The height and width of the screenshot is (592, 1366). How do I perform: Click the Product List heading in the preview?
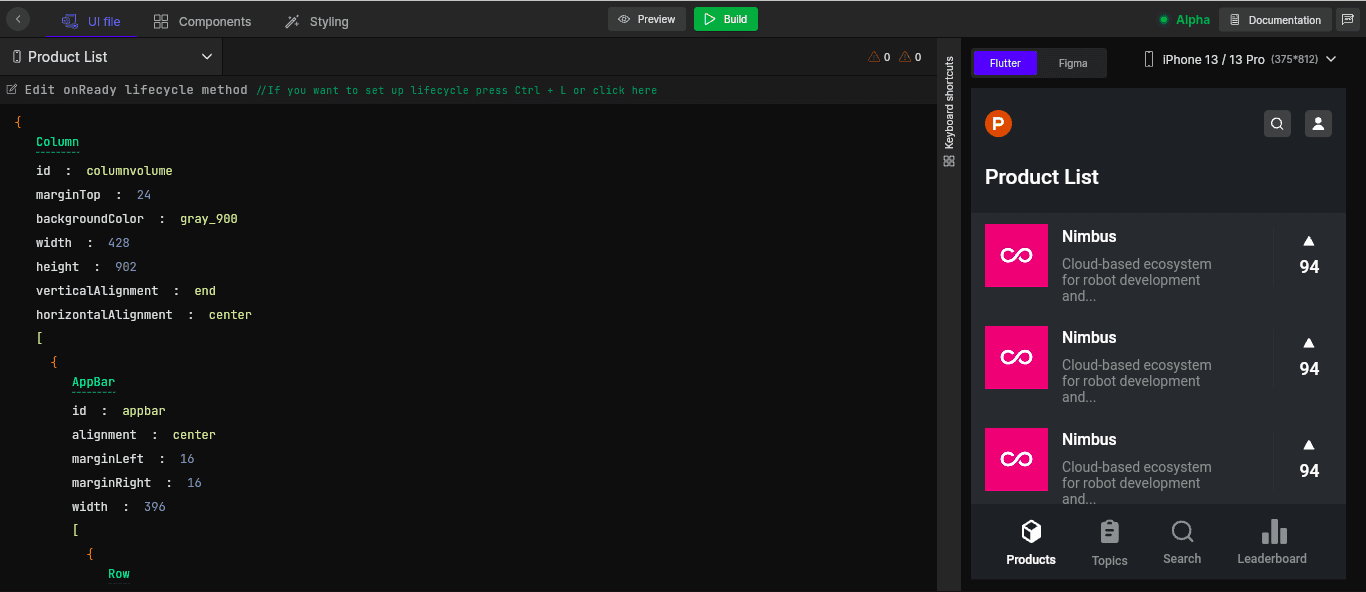1041,177
